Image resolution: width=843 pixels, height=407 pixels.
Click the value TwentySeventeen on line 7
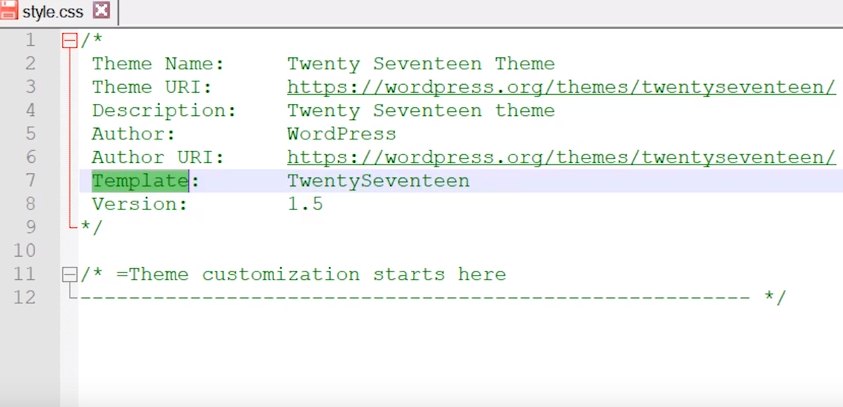tap(378, 181)
